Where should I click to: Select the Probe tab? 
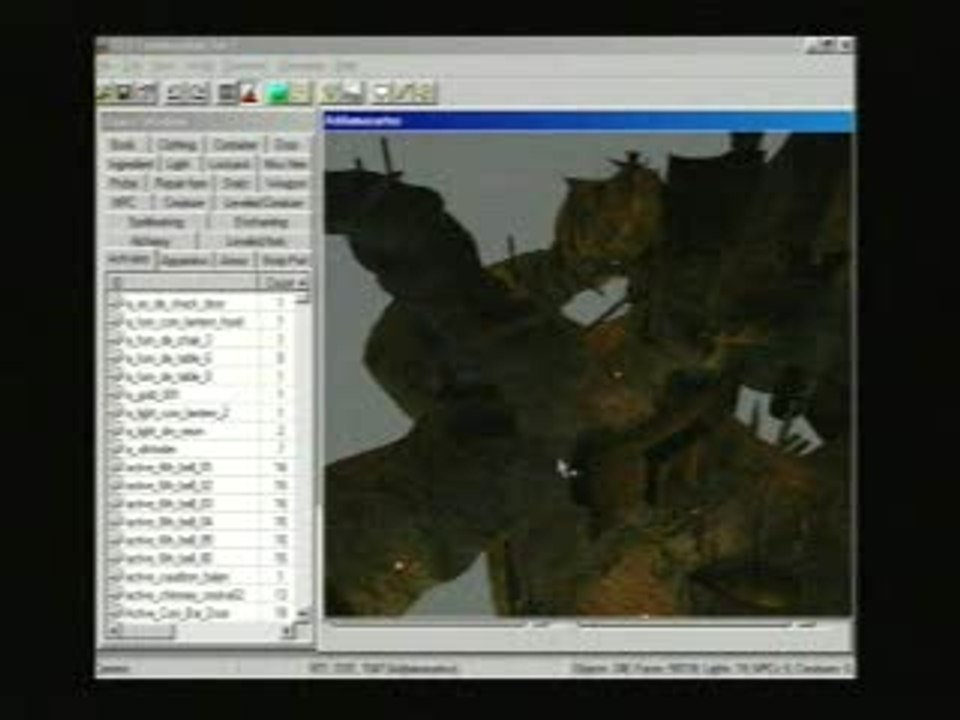[124, 183]
